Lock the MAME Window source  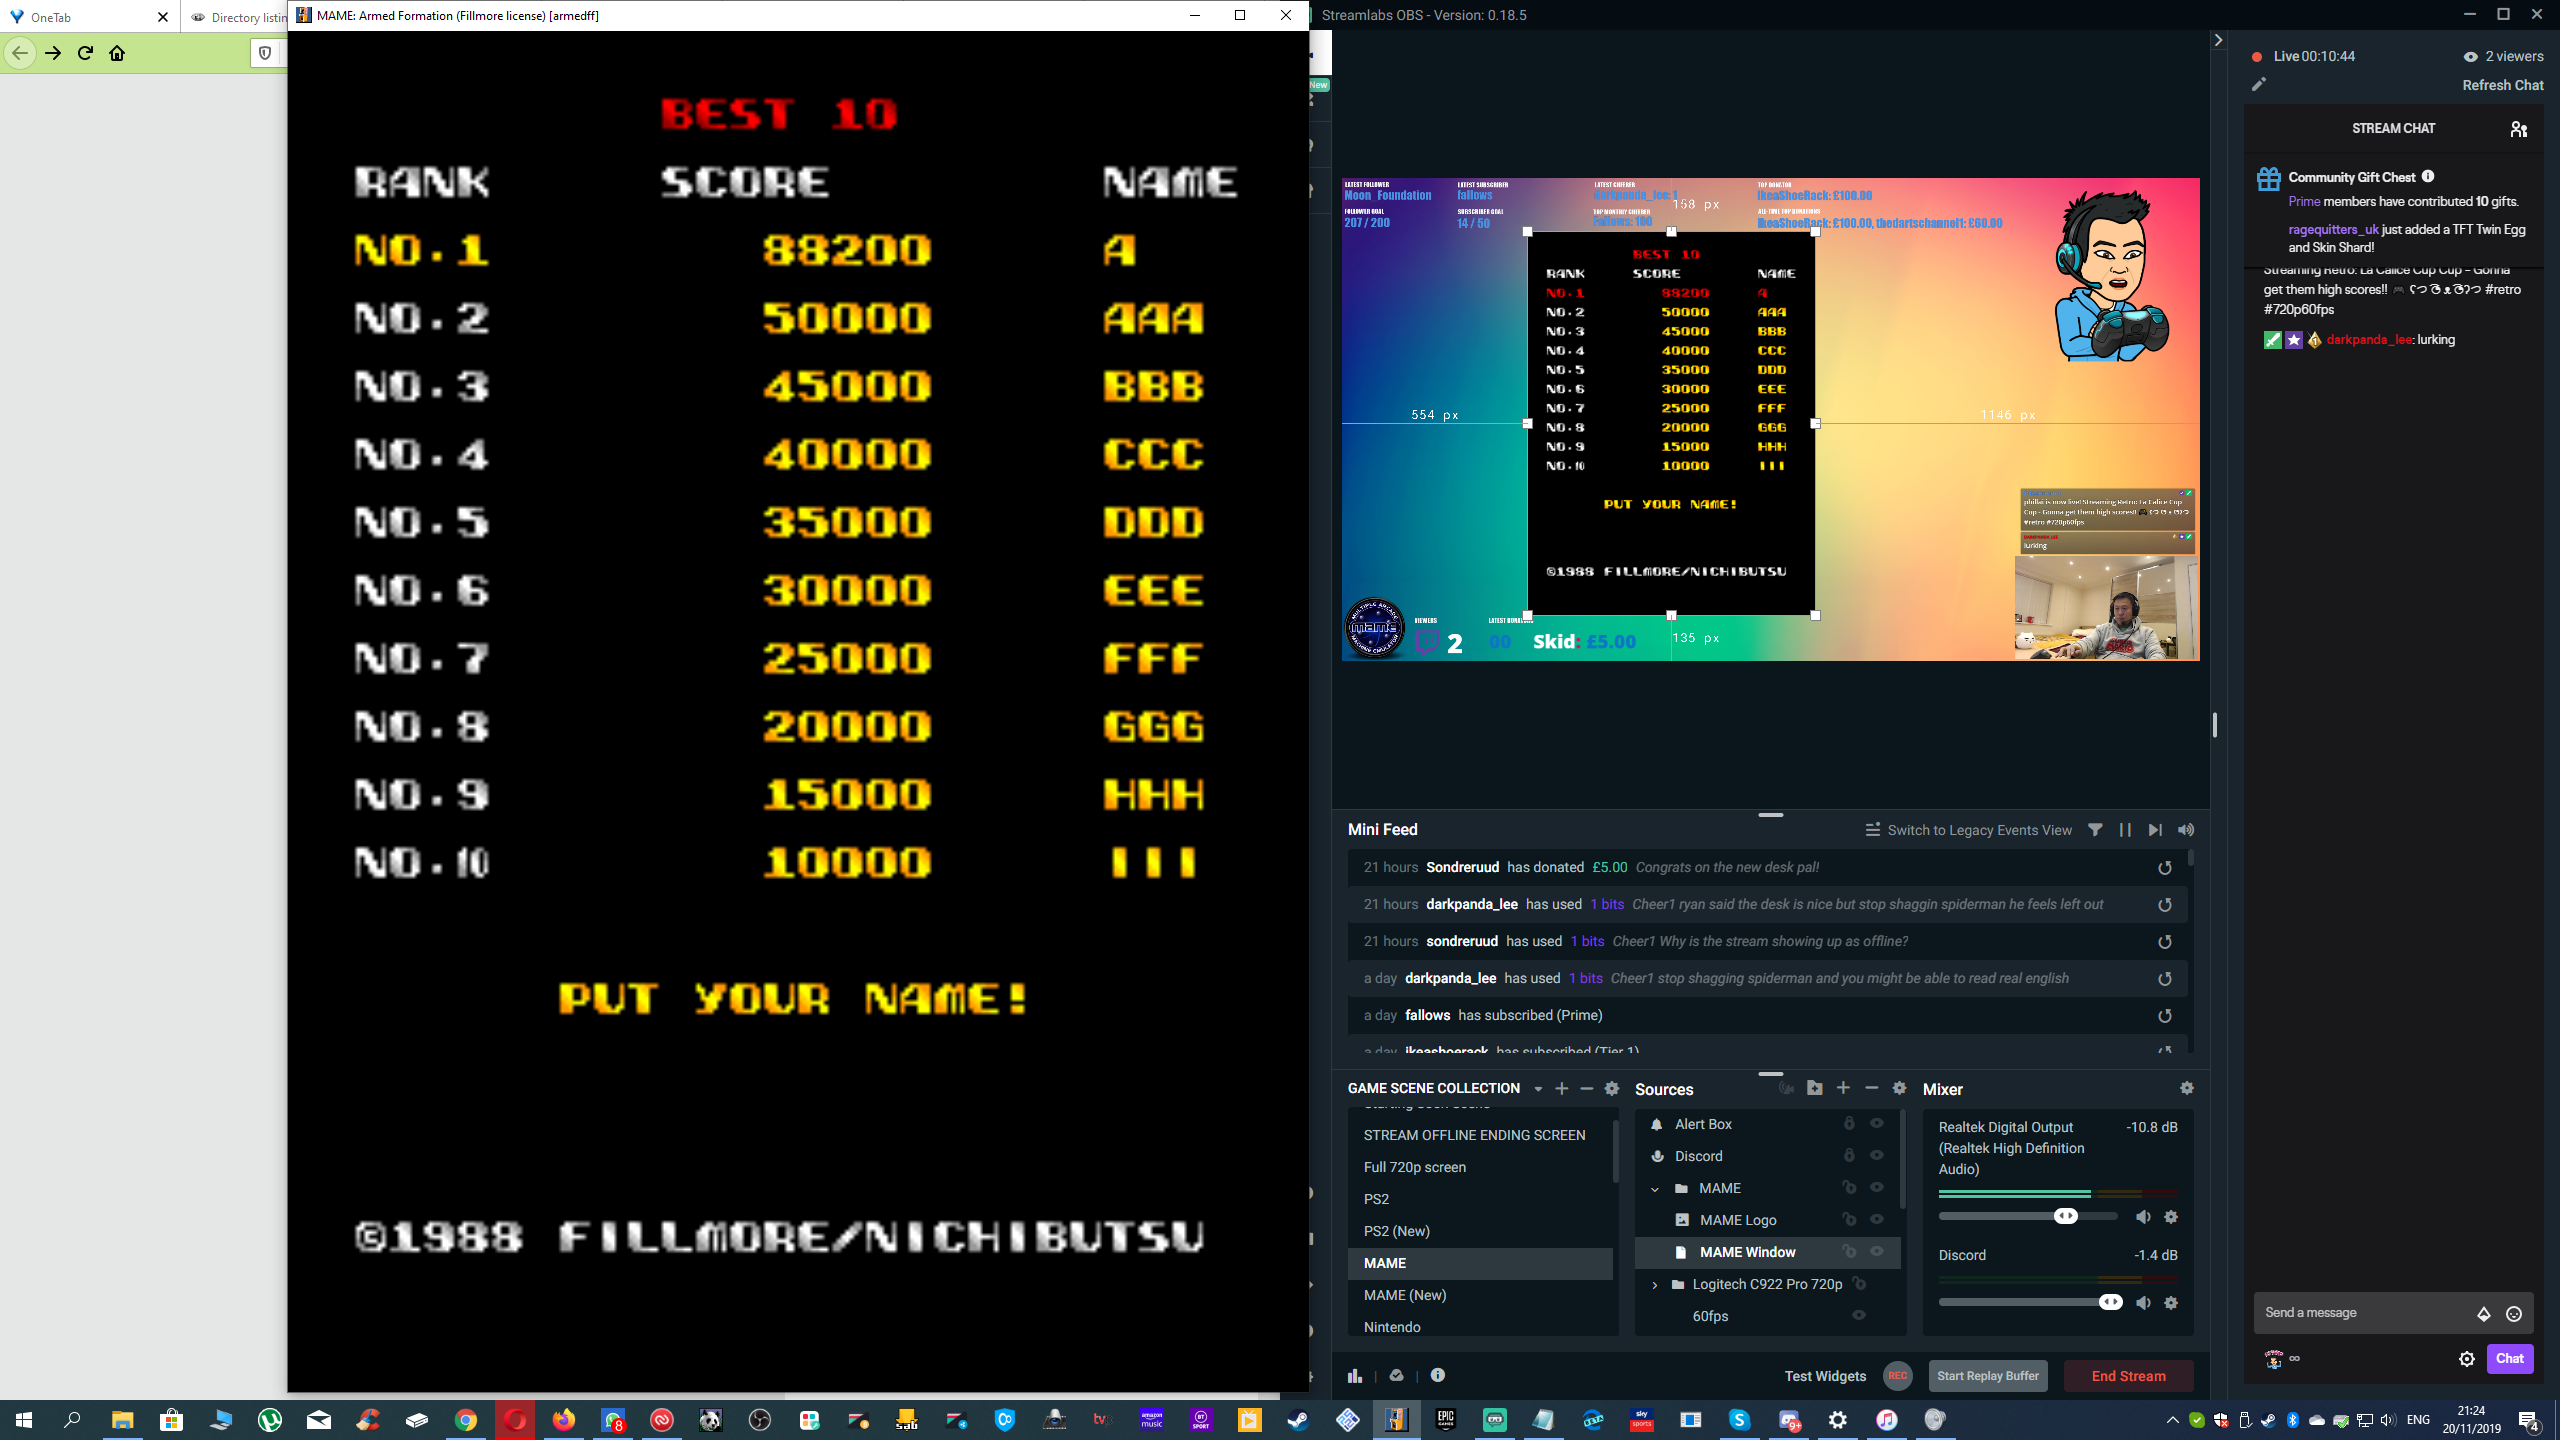pyautogui.click(x=1849, y=1252)
